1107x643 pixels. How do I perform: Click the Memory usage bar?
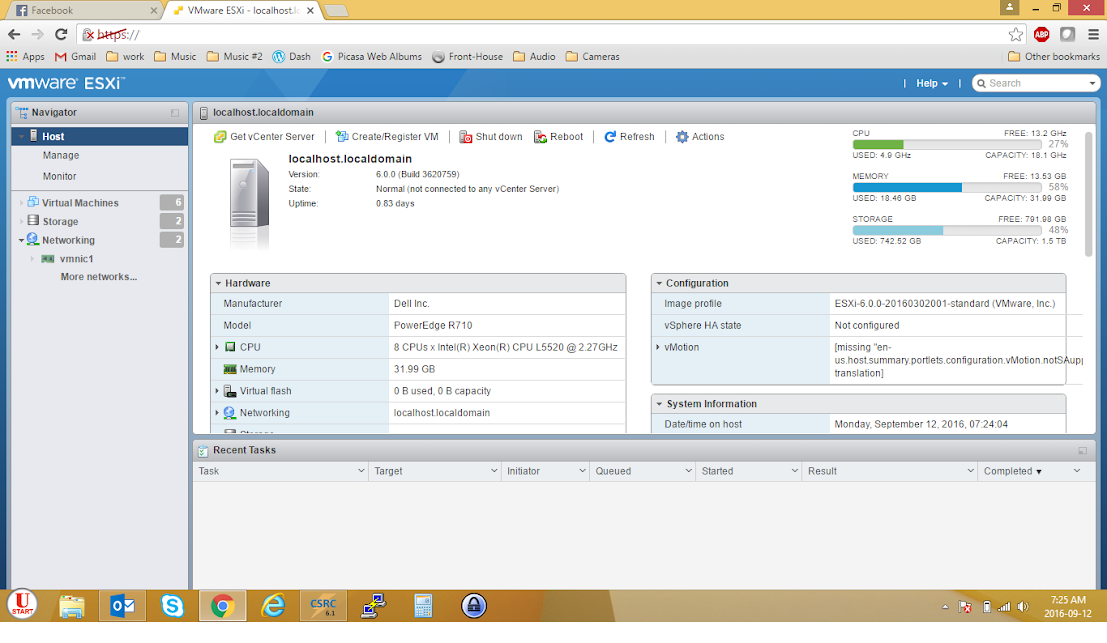click(946, 188)
